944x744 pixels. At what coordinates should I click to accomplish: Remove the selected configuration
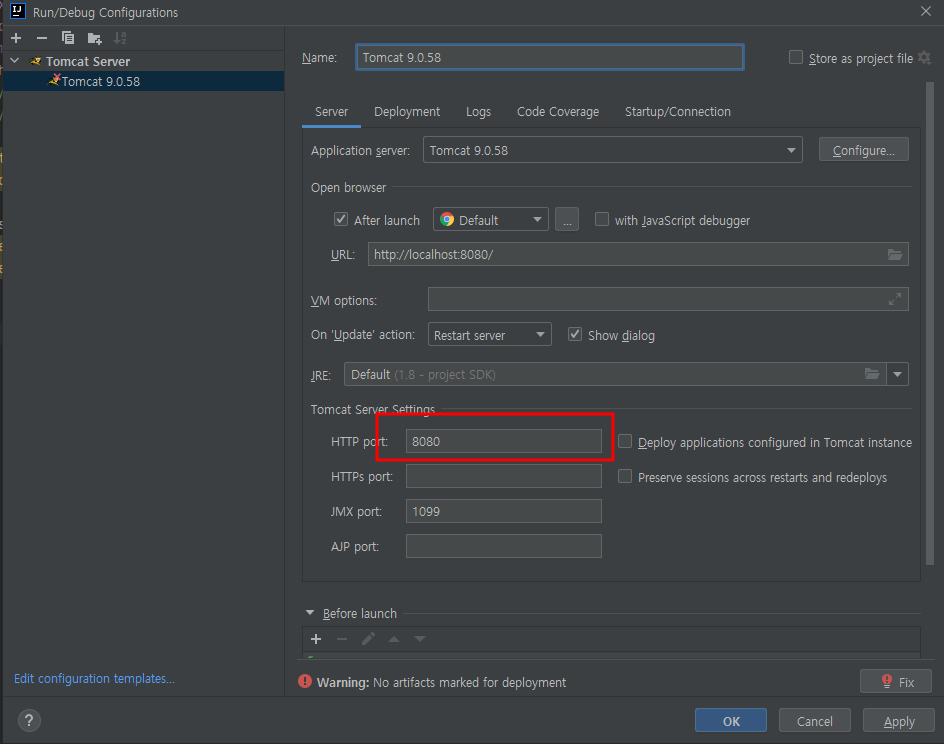point(42,39)
